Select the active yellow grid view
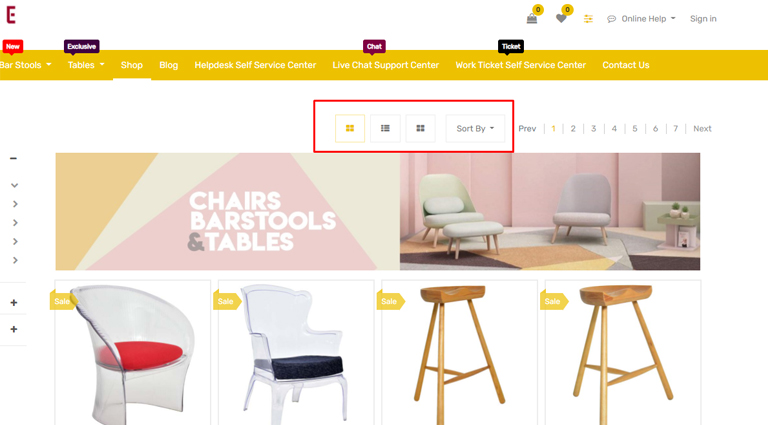This screenshot has height=425, width=768. [x=350, y=128]
